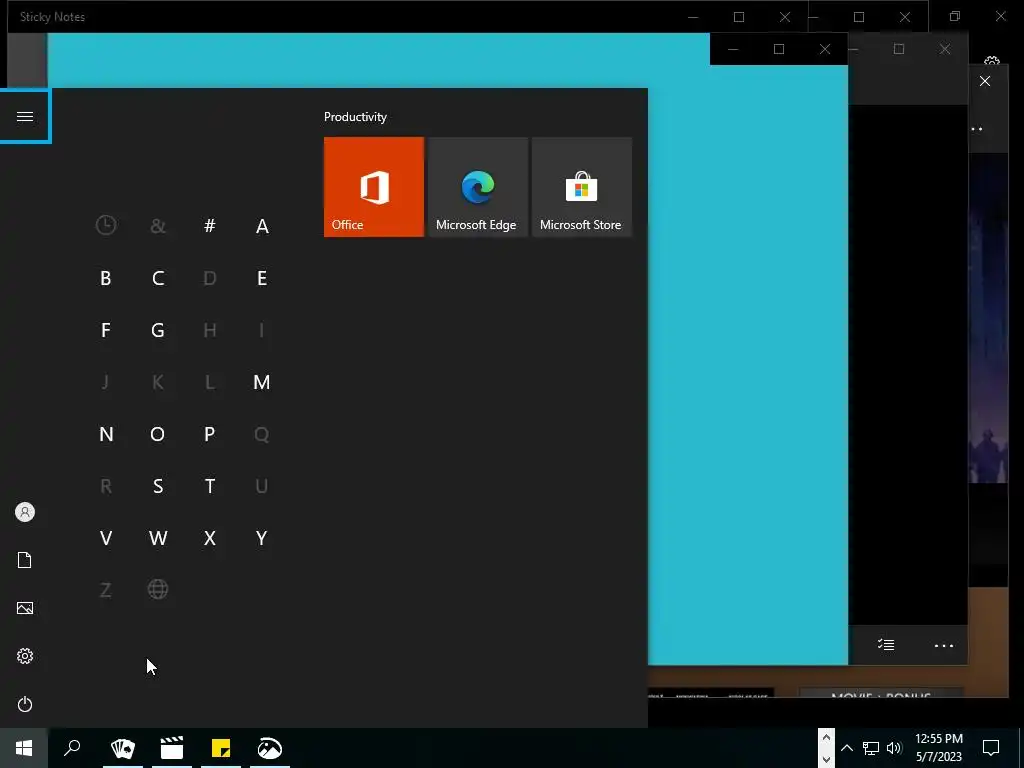
Task: Open the Office tile
Action: (374, 187)
